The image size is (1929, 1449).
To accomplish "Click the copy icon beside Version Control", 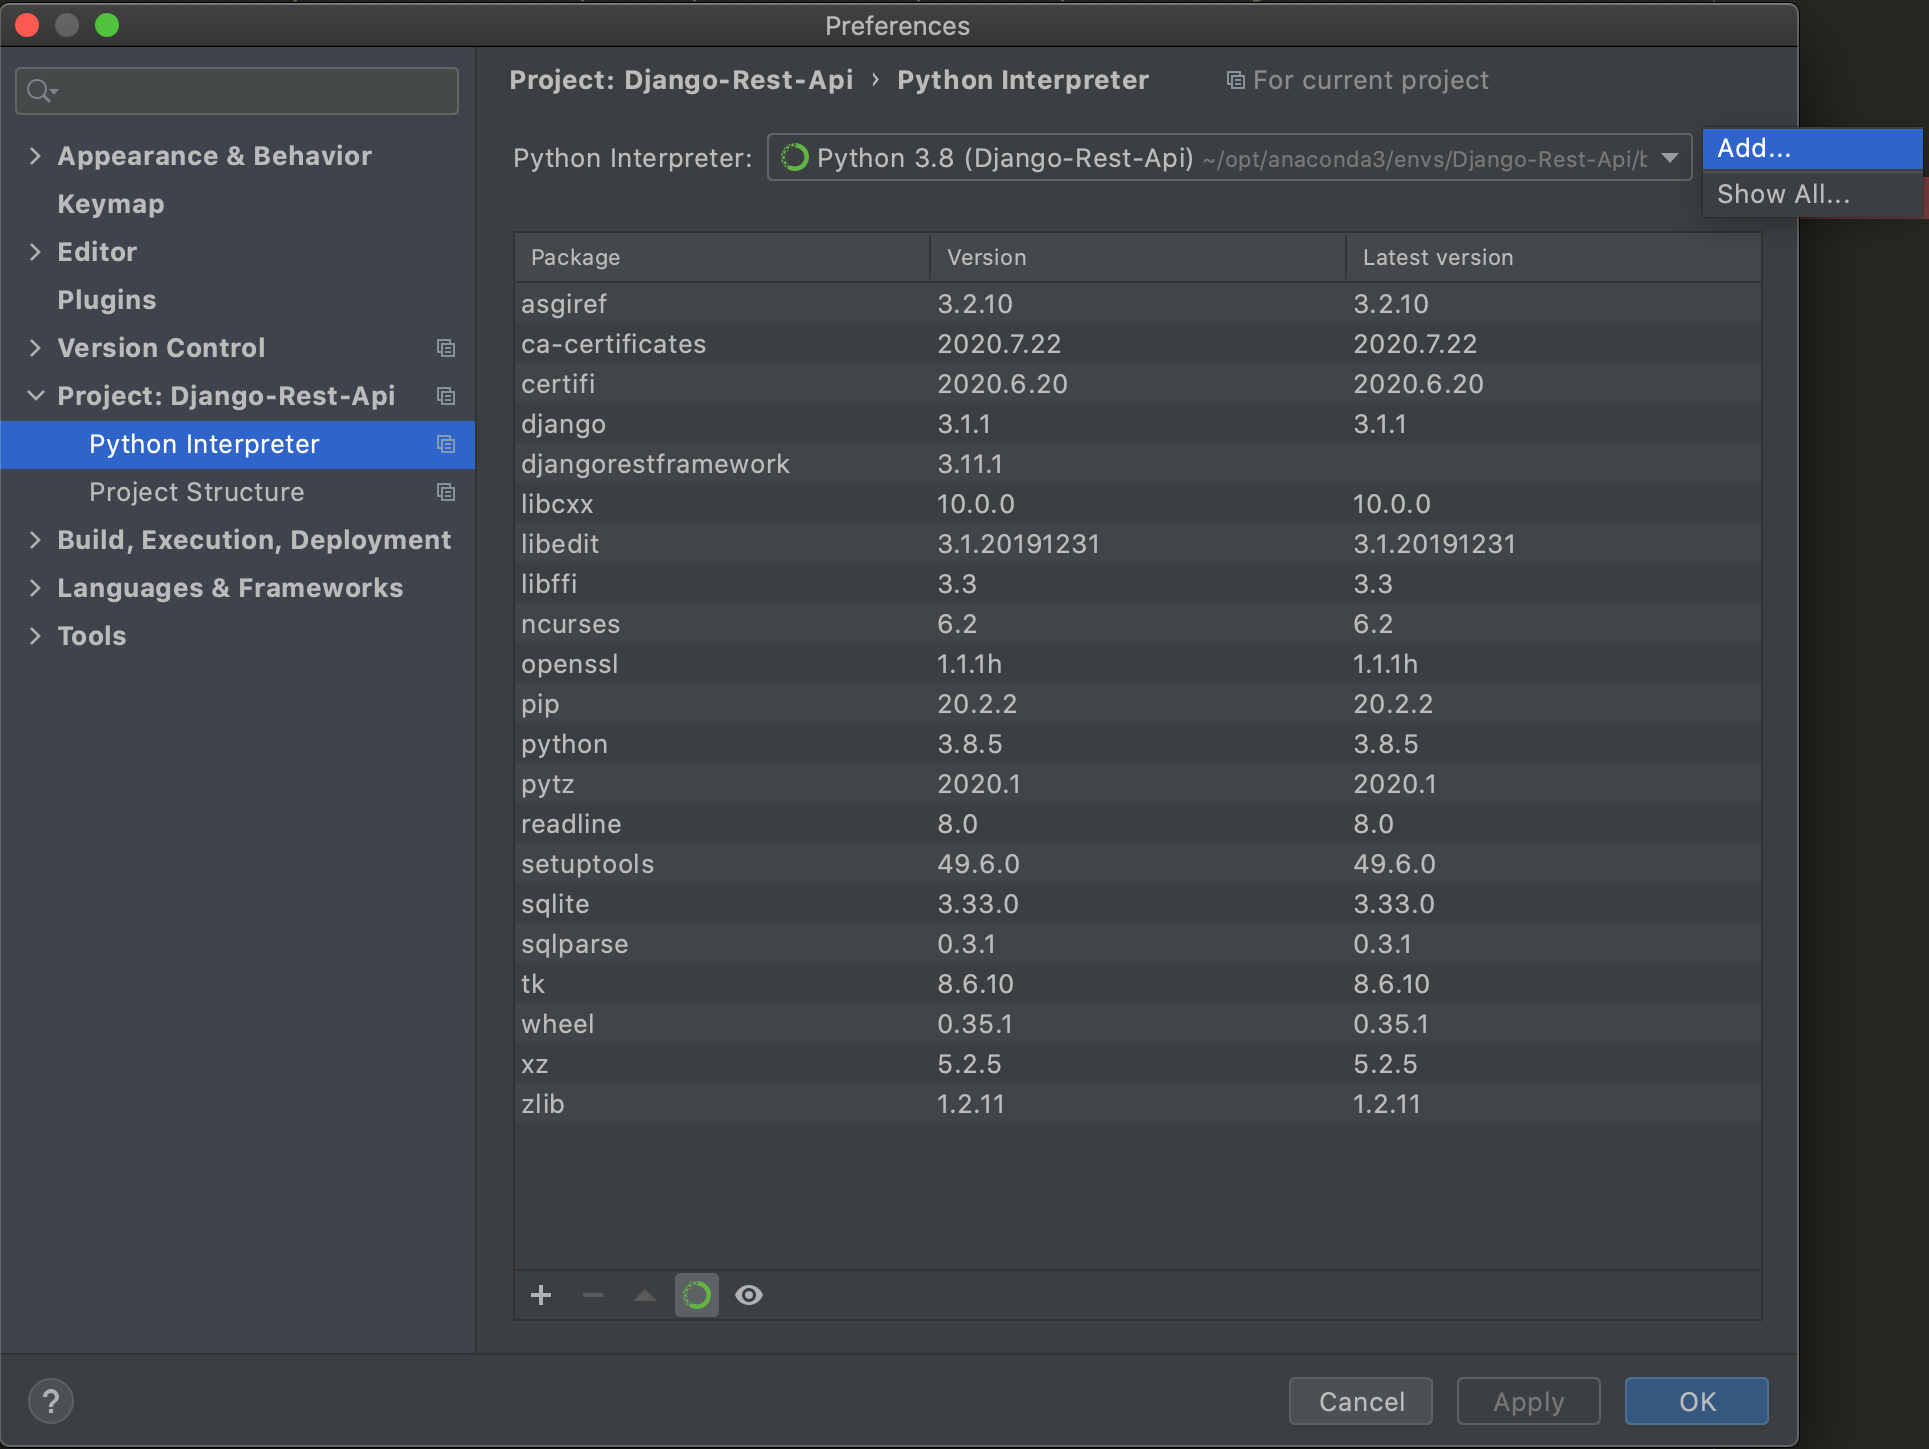I will [446, 347].
